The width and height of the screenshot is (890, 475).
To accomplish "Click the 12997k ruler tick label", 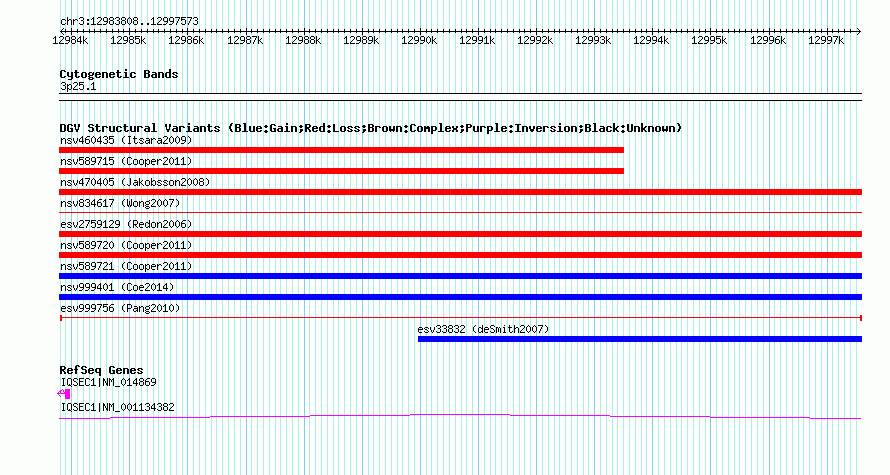I will 826,40.
